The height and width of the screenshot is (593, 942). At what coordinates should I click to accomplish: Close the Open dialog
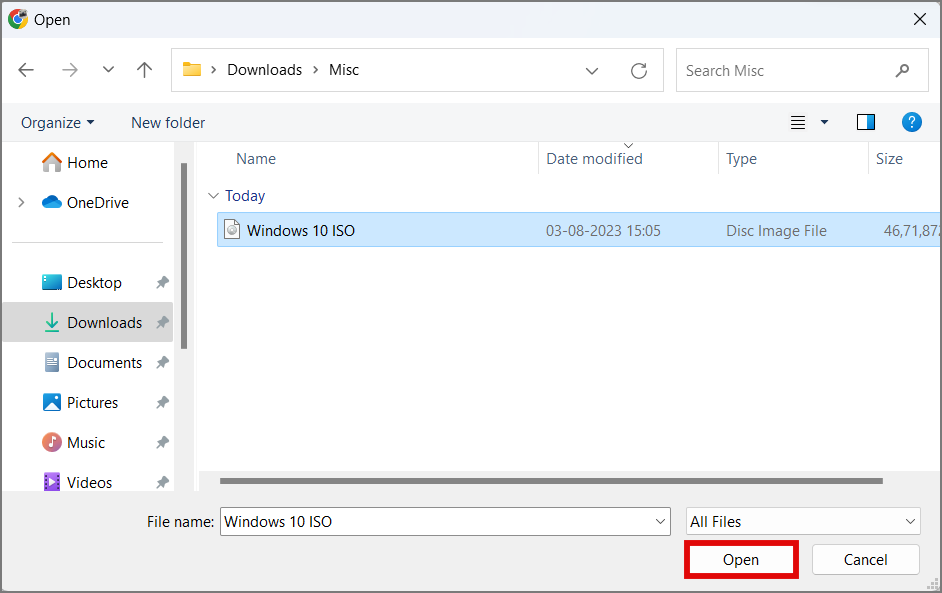coord(919,19)
